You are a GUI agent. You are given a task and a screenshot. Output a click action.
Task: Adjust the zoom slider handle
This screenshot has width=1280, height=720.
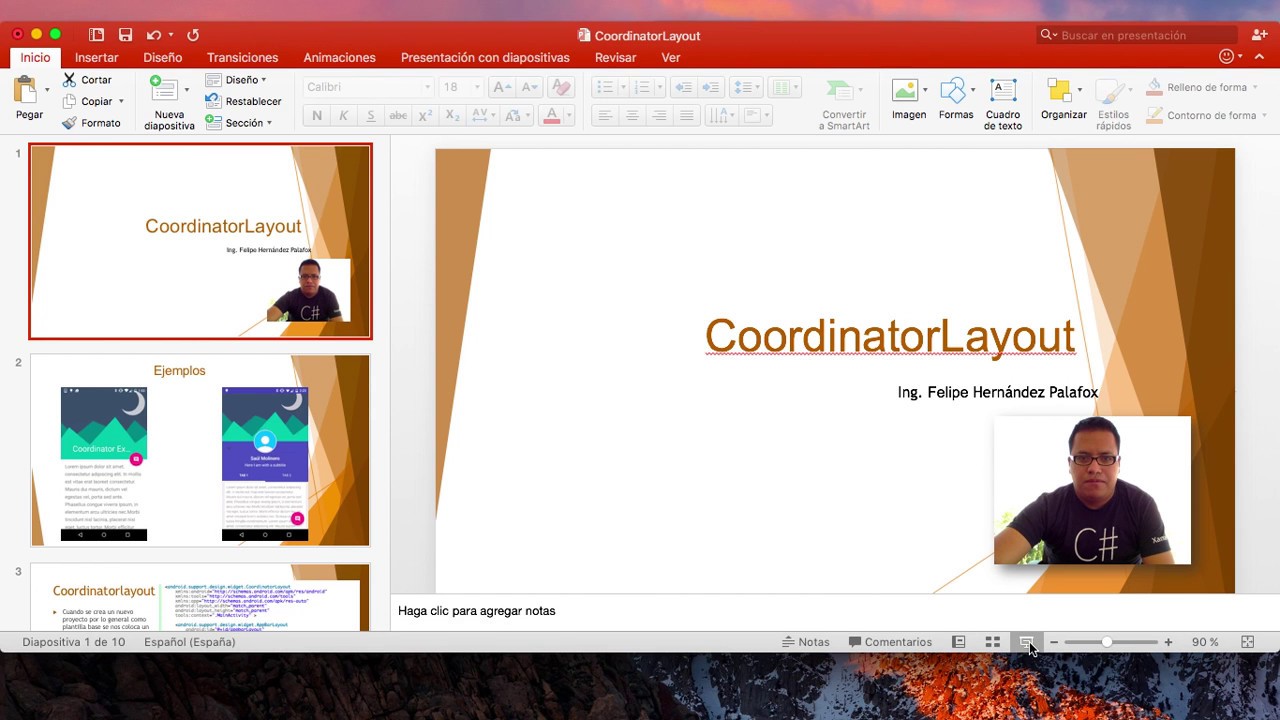1107,642
